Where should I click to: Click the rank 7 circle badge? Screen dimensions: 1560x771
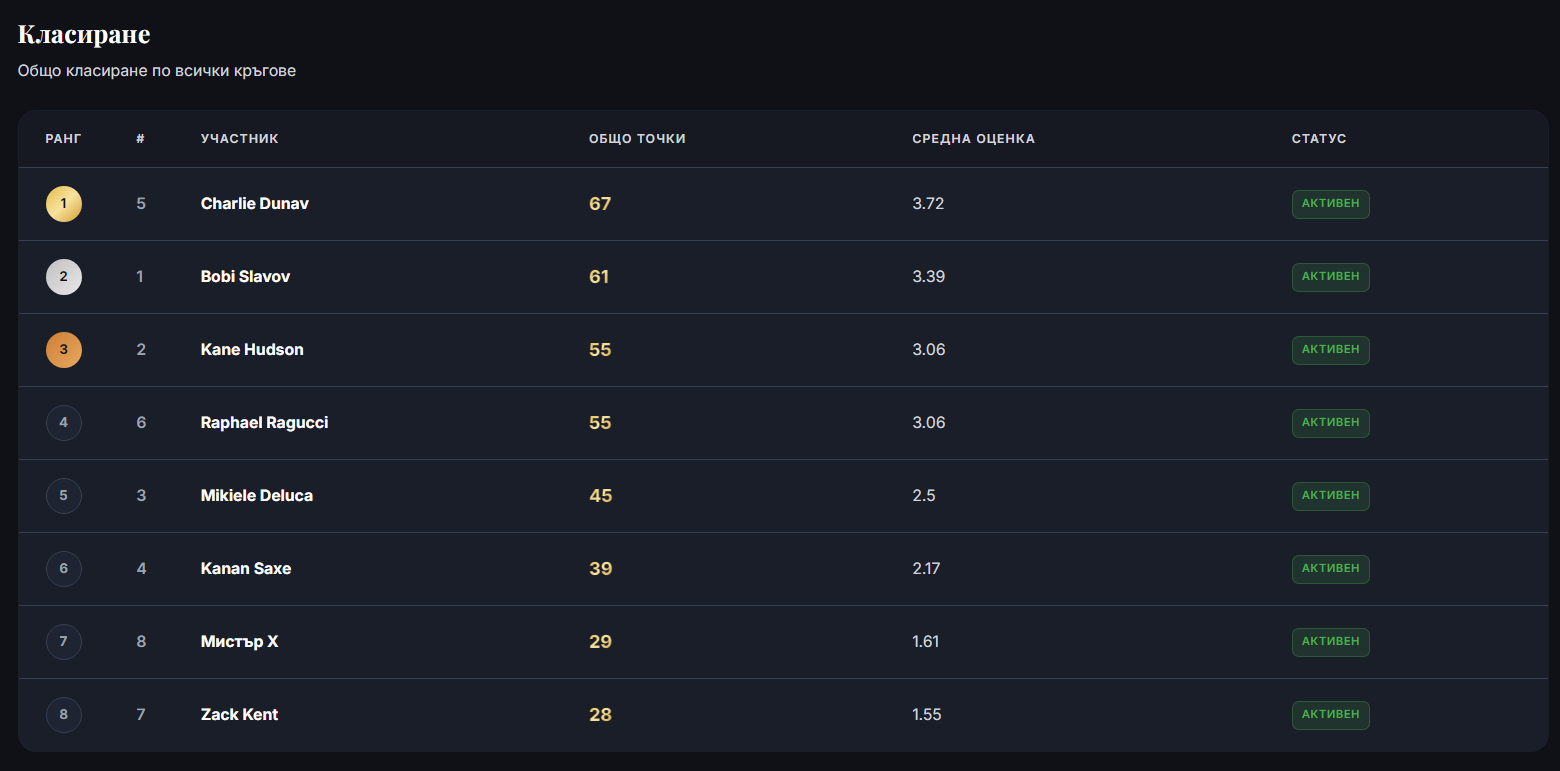point(64,642)
